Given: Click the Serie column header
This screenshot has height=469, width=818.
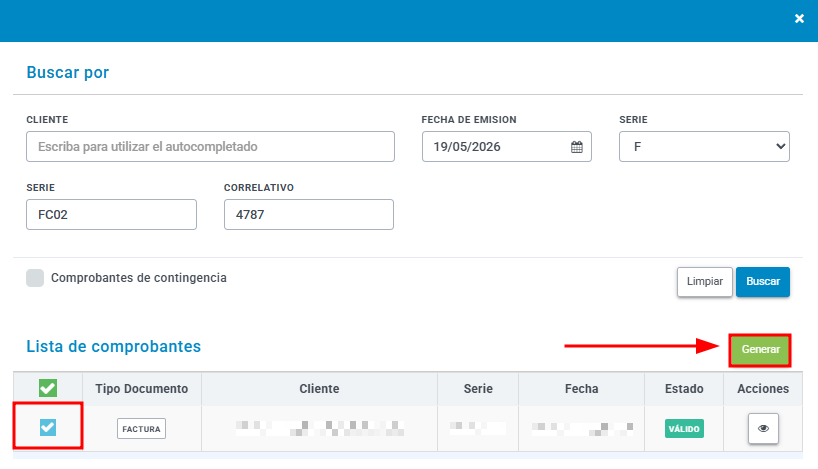Looking at the screenshot, I should [x=478, y=389].
